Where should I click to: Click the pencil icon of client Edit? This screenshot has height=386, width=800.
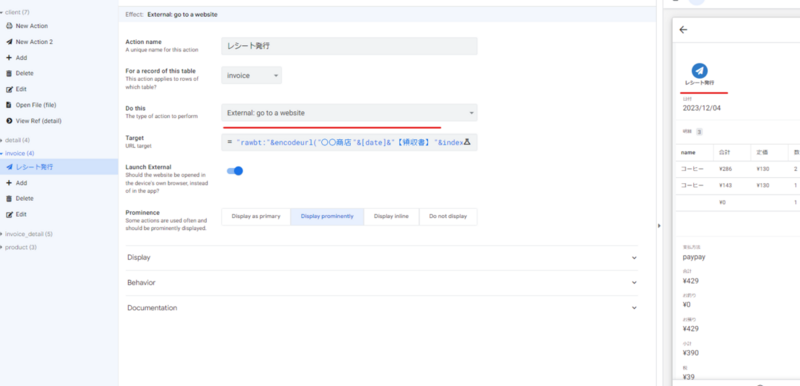tap(9, 89)
